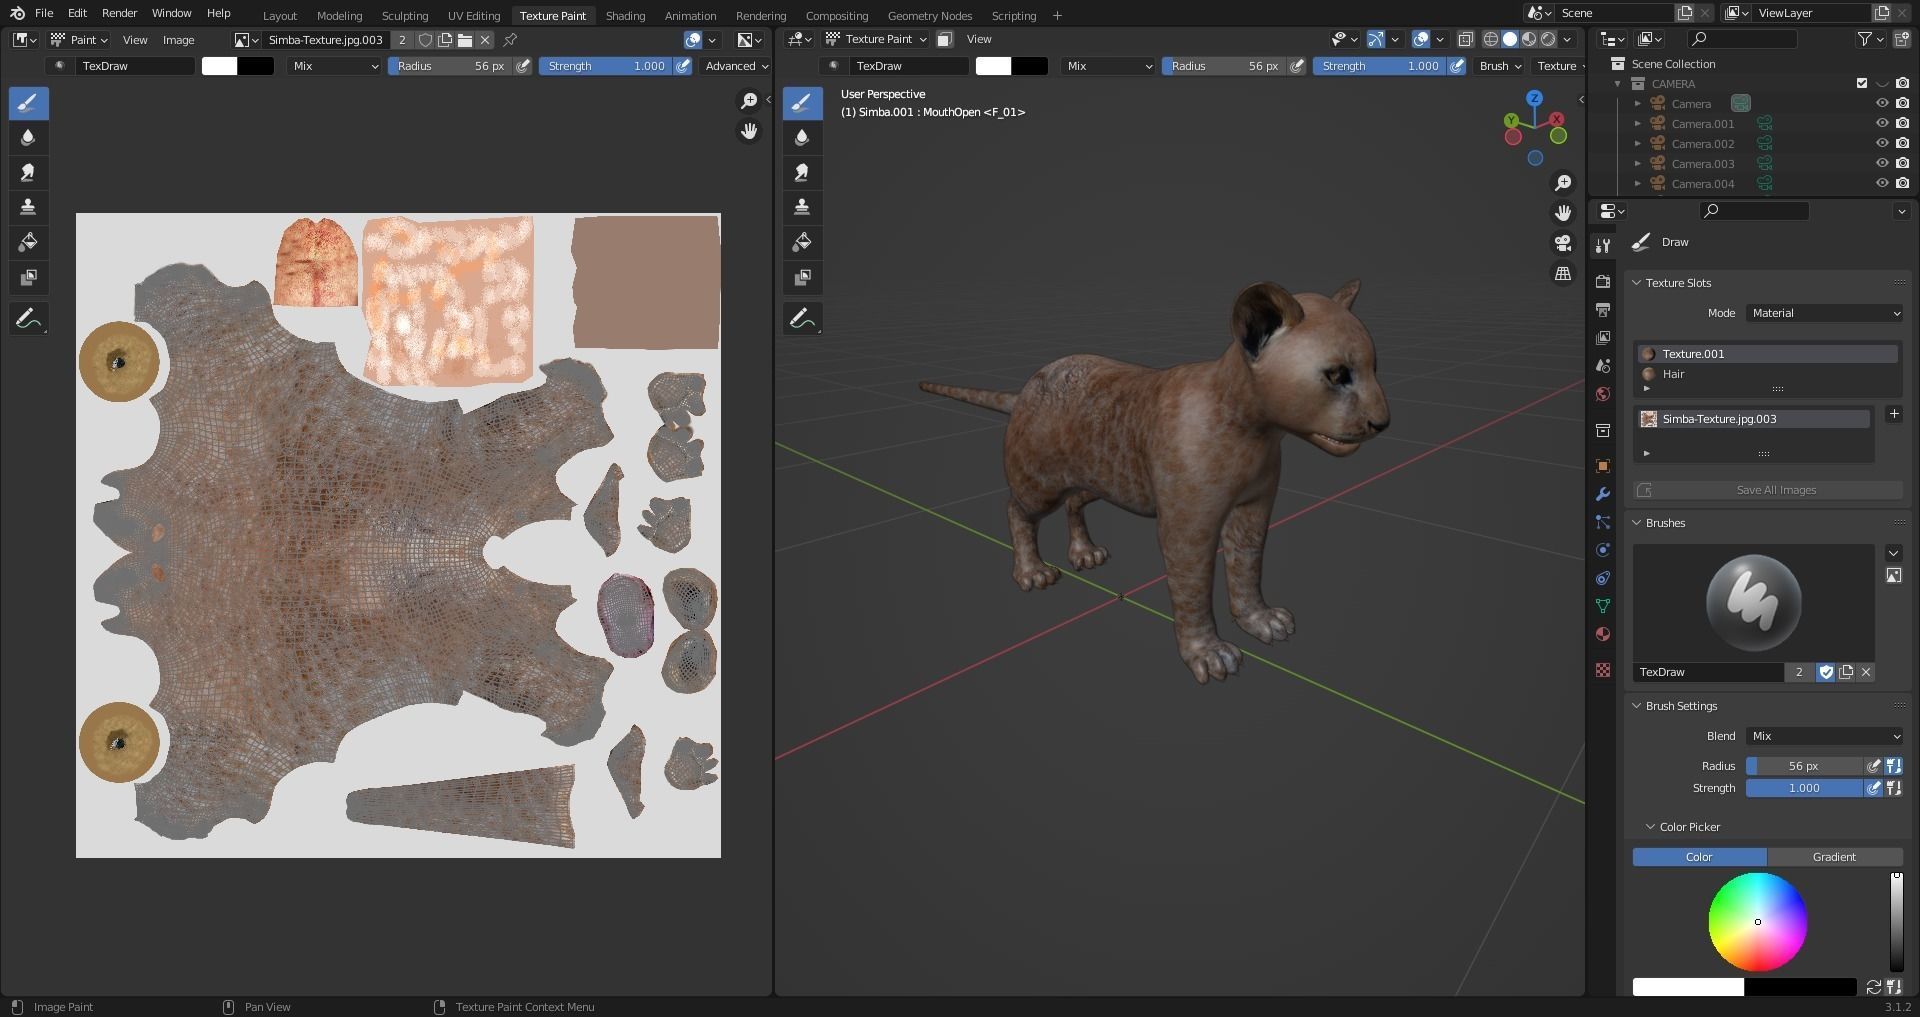Open the Render menu
The height and width of the screenshot is (1017, 1920).
point(119,13)
